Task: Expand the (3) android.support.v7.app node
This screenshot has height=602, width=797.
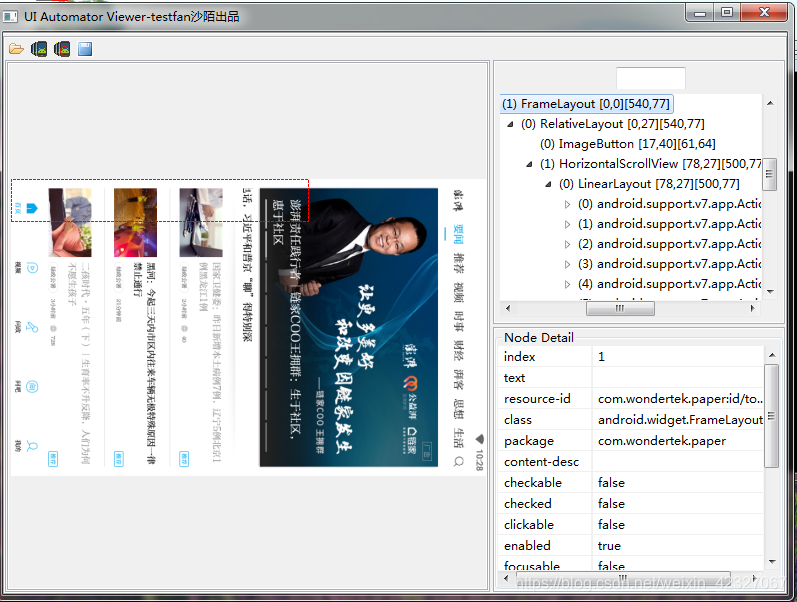Action: pyautogui.click(x=567, y=264)
